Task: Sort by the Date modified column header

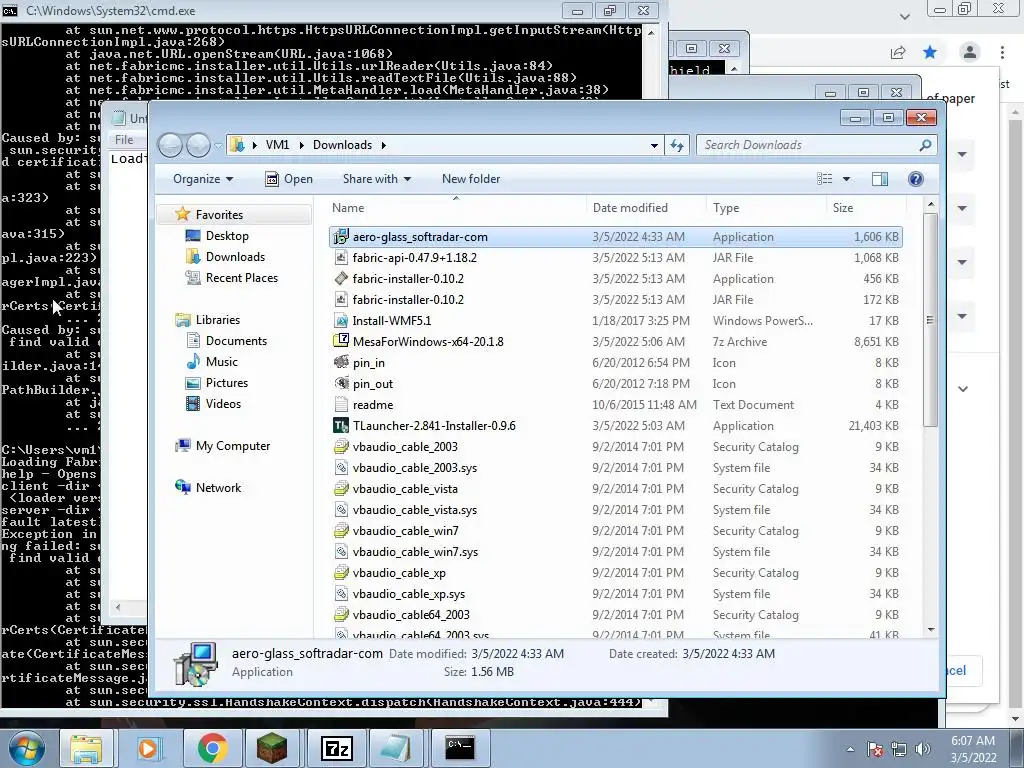Action: point(647,208)
